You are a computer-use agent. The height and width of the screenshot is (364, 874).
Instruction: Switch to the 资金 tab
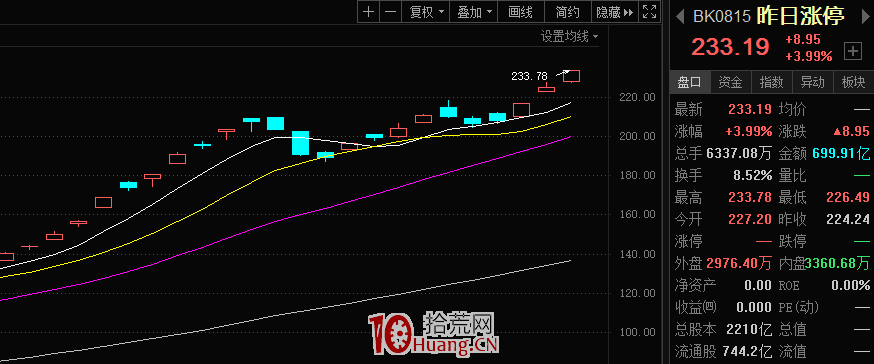730,82
